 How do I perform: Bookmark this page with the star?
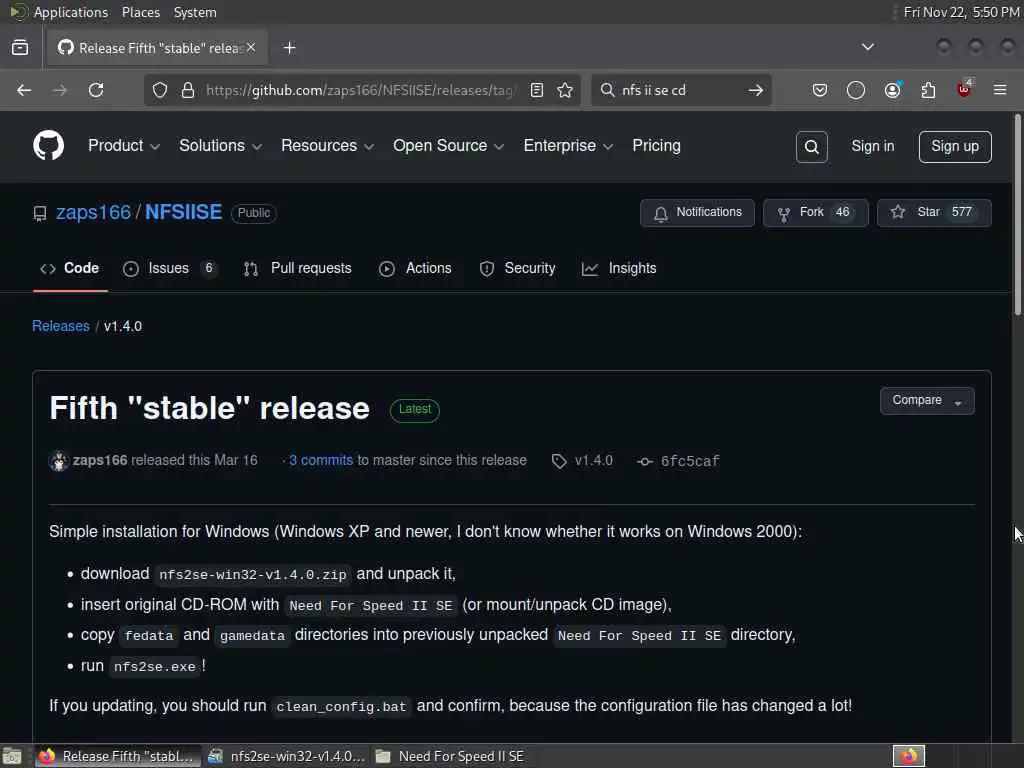point(565,90)
